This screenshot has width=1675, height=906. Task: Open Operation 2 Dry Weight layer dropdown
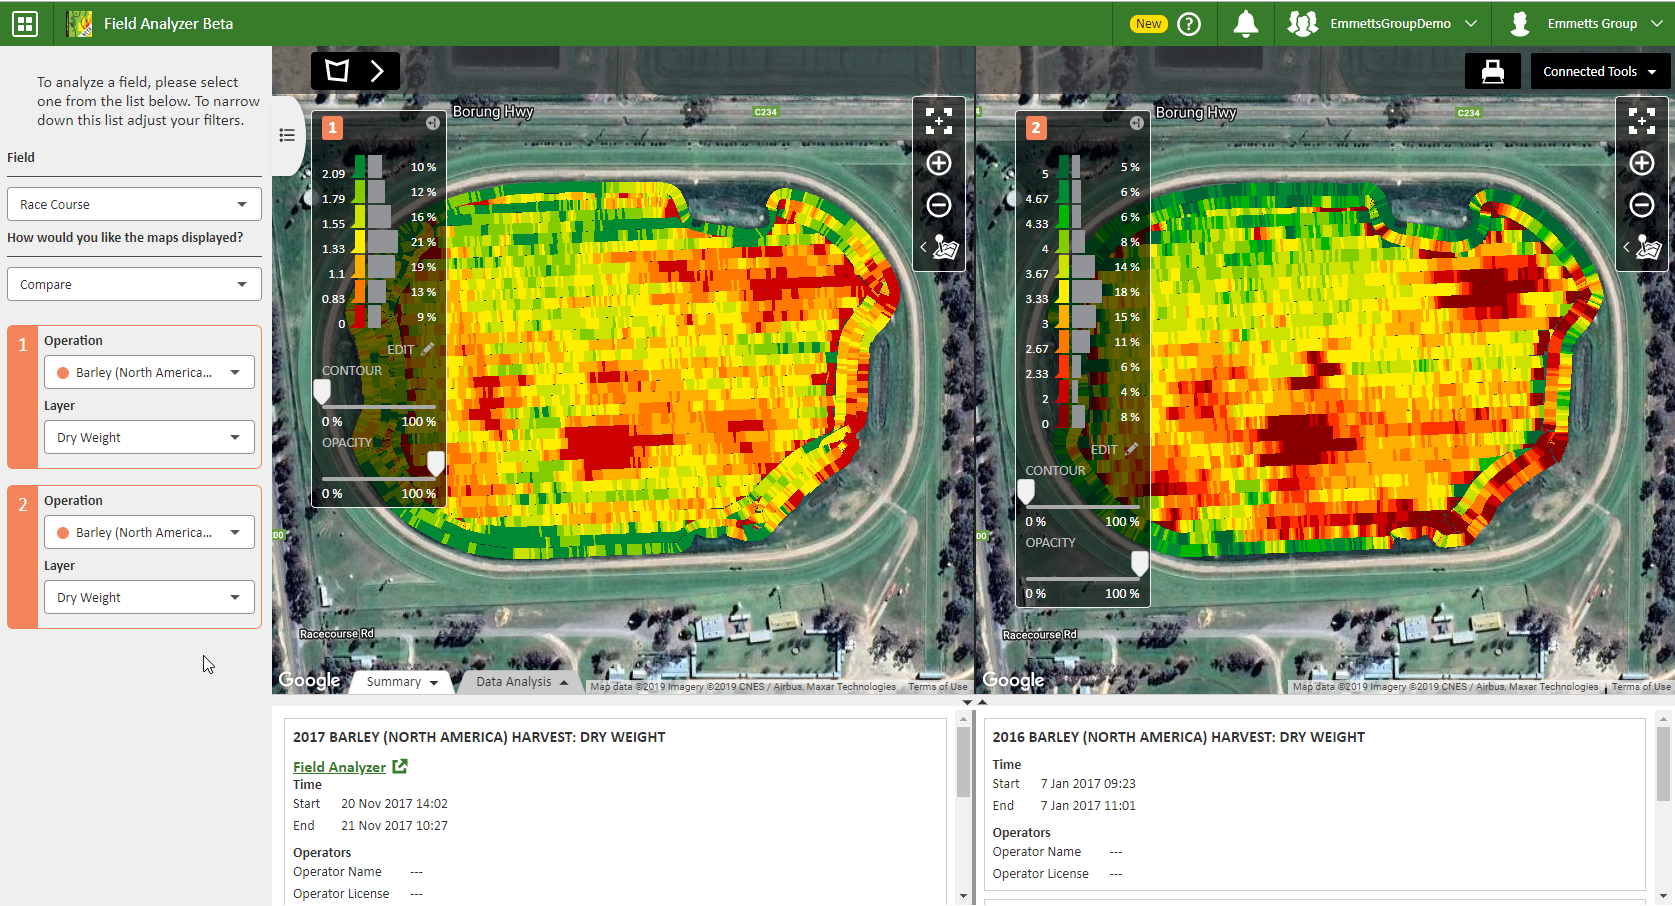coord(149,597)
